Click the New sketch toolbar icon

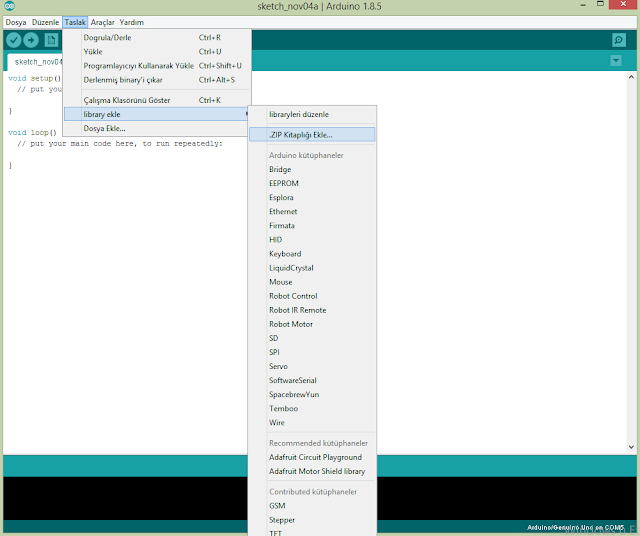pos(51,40)
